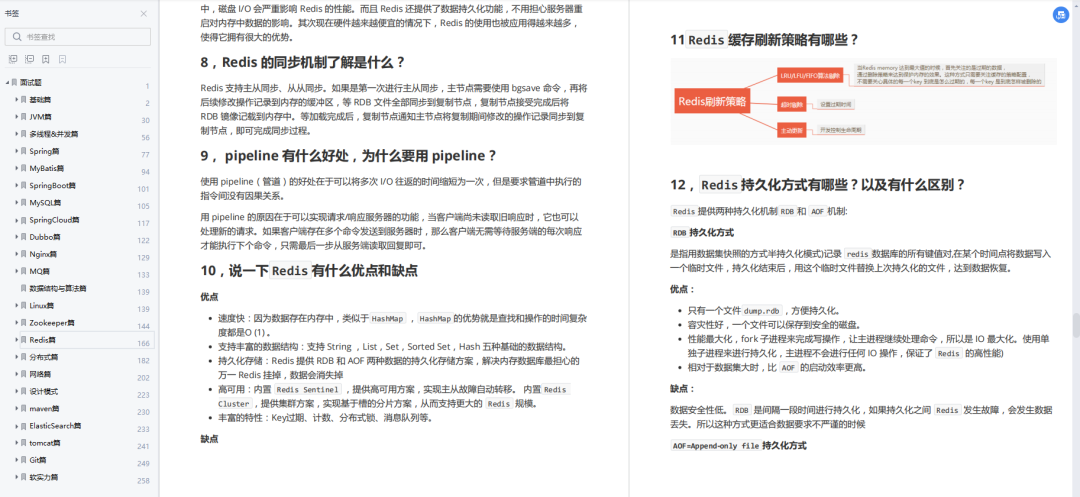
Task: Close the 书签 bookmarks panel
Action: coord(143,14)
